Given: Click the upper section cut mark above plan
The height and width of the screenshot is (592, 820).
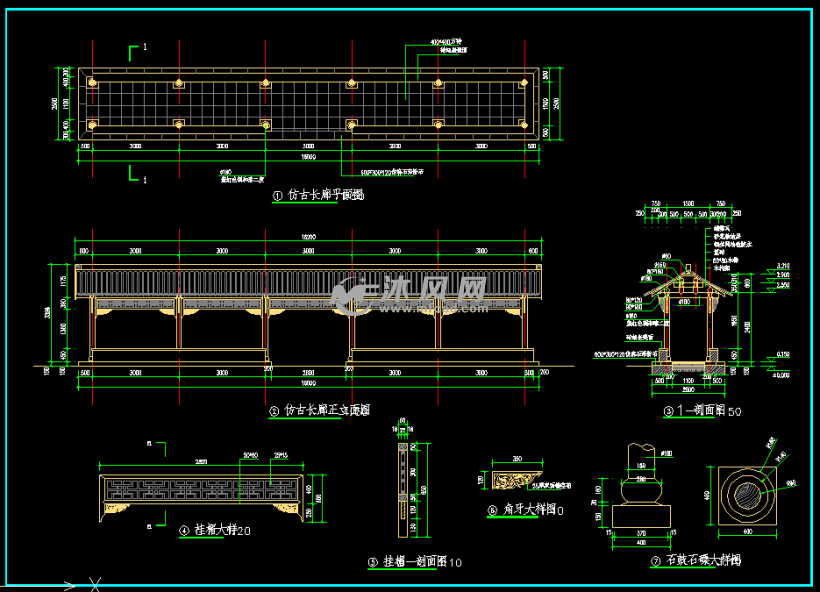Looking at the screenshot, I should [x=134, y=49].
